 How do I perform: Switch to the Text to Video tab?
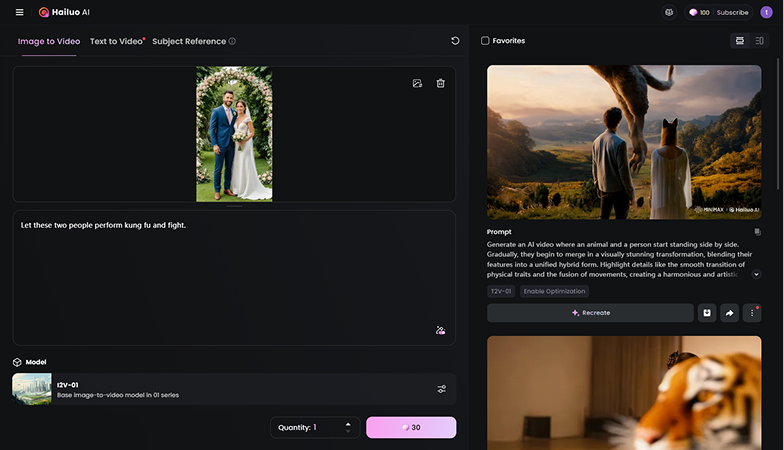(x=115, y=41)
